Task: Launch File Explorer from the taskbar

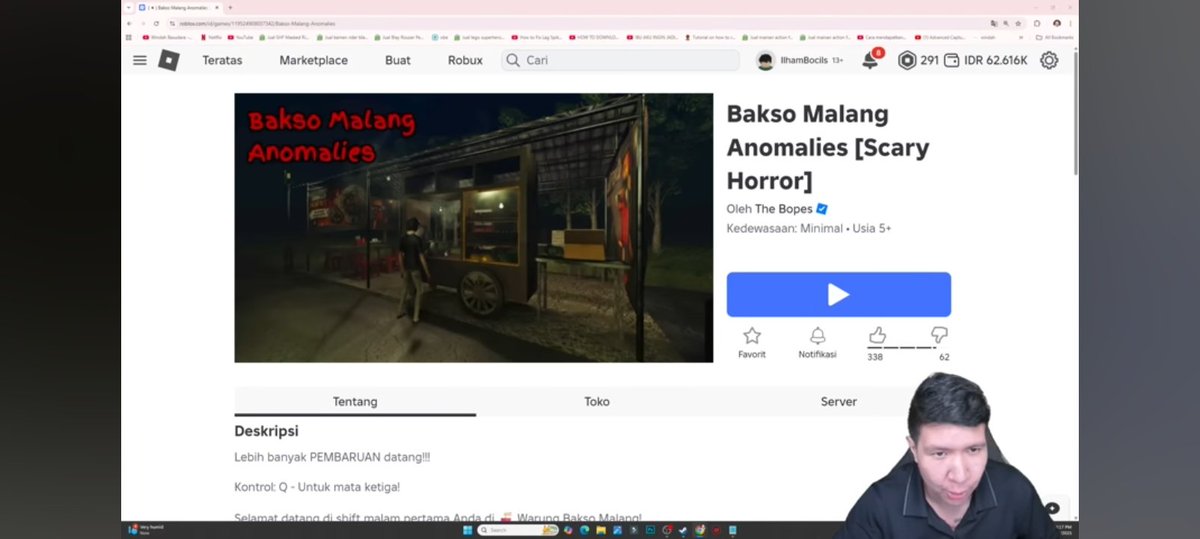Action: tap(601, 530)
